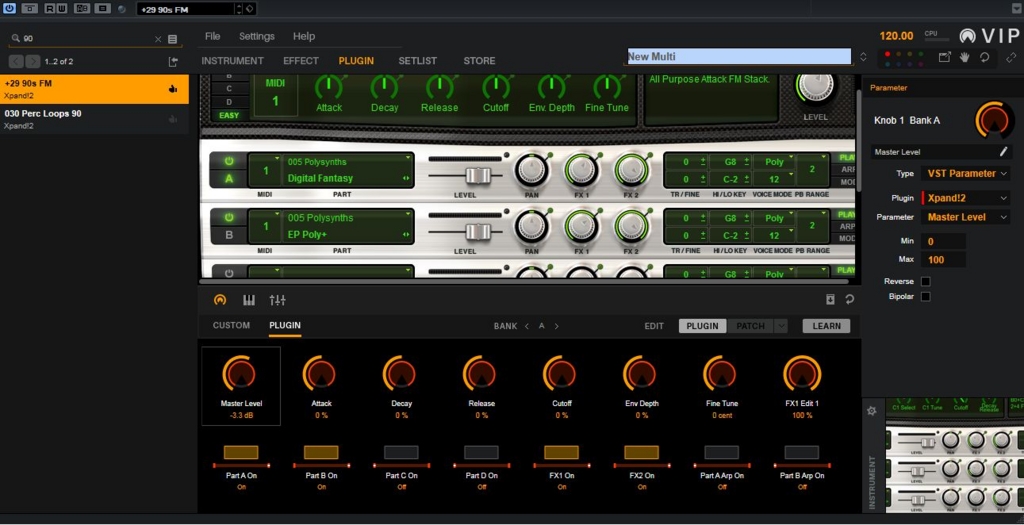Select the EASY edit button in Xpand

coord(229,116)
